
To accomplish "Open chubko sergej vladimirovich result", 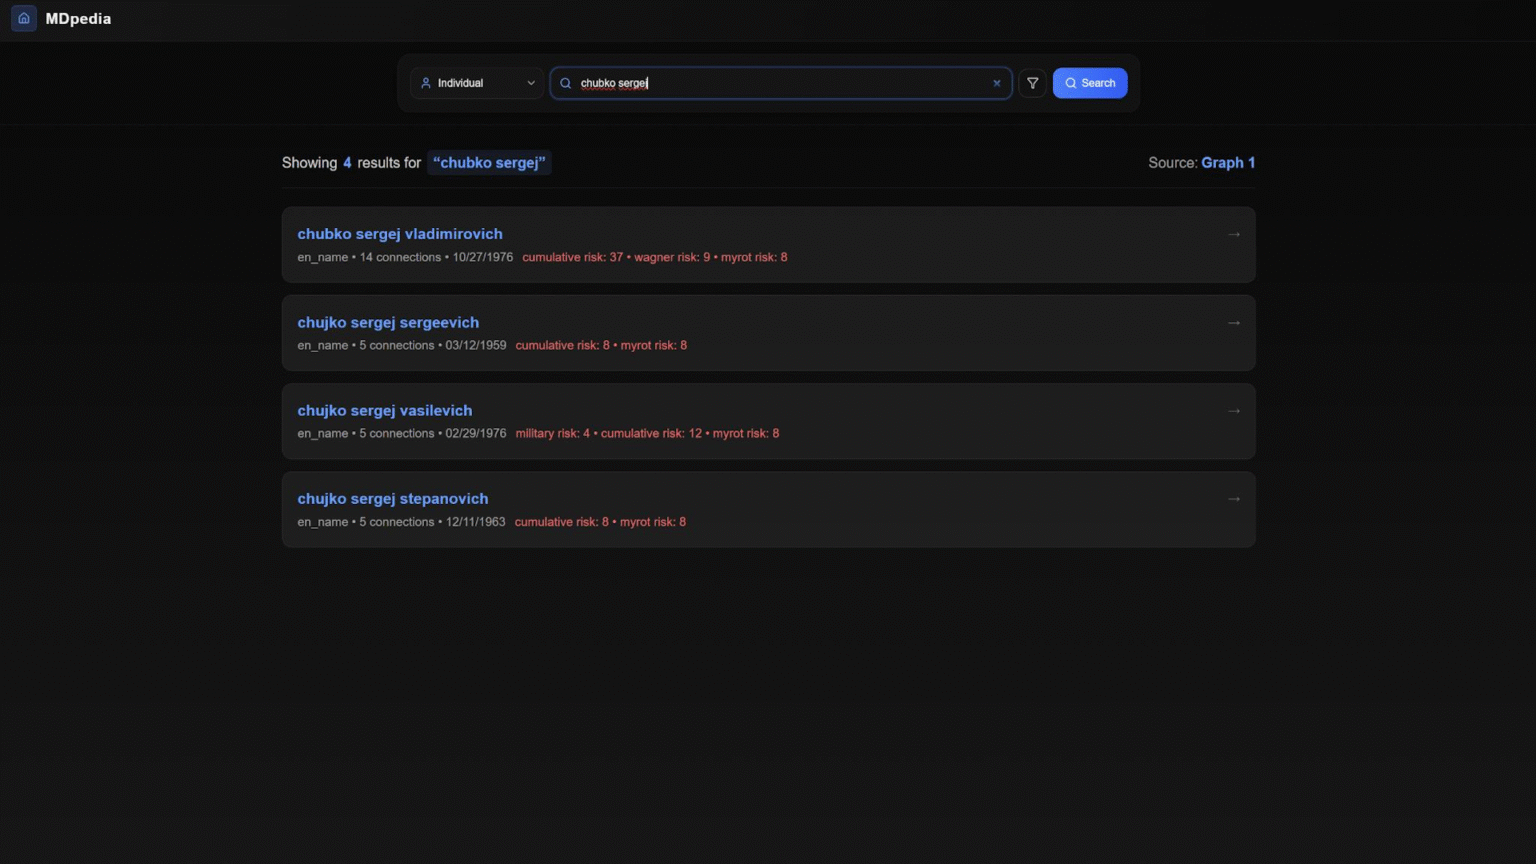I will (768, 245).
